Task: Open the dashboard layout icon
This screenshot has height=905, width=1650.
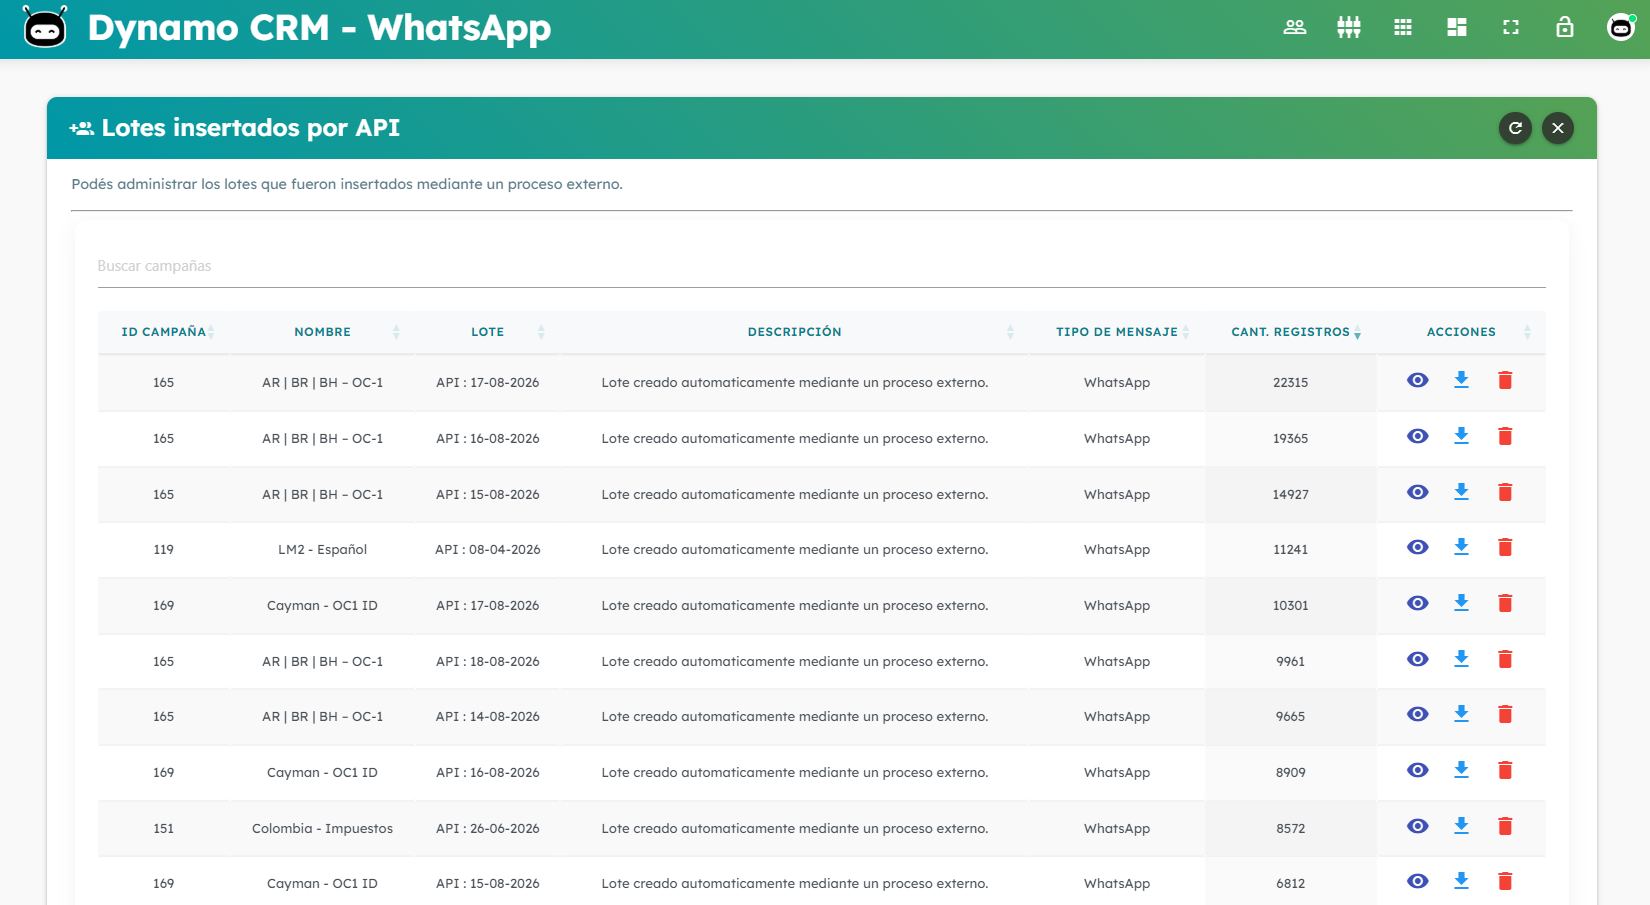Action: (1457, 28)
